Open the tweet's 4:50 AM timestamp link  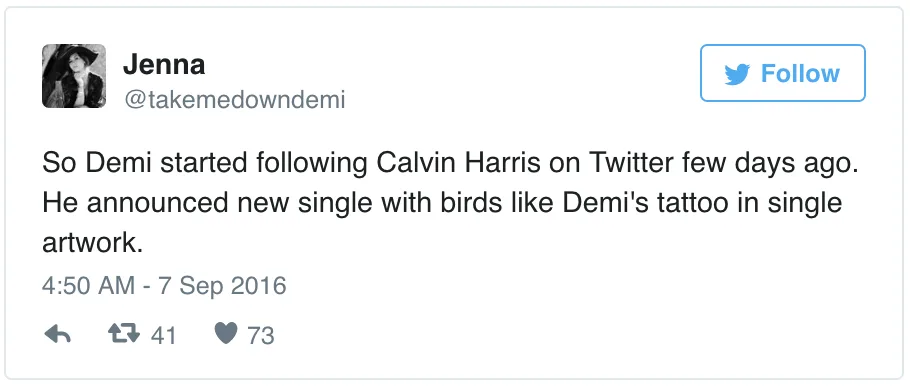click(88, 286)
